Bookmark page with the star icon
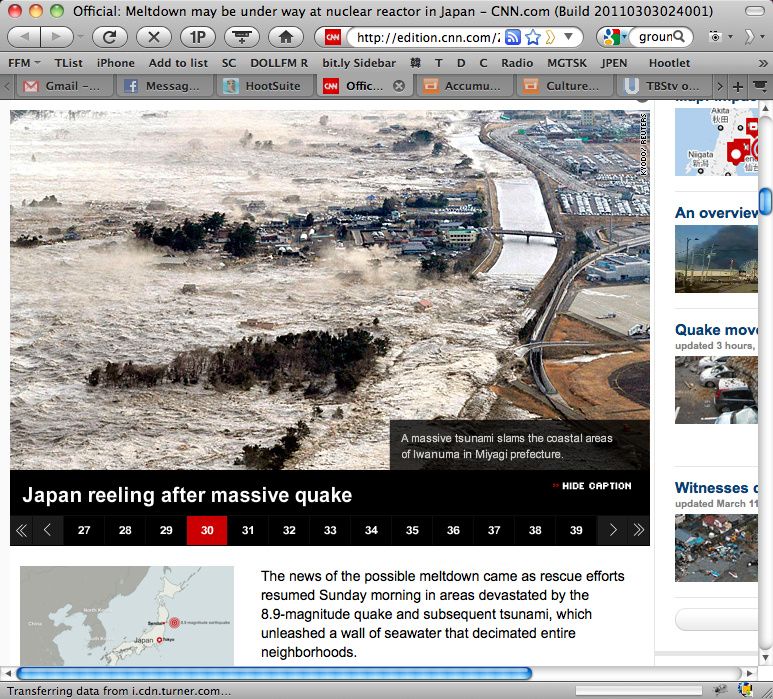 [x=533, y=37]
